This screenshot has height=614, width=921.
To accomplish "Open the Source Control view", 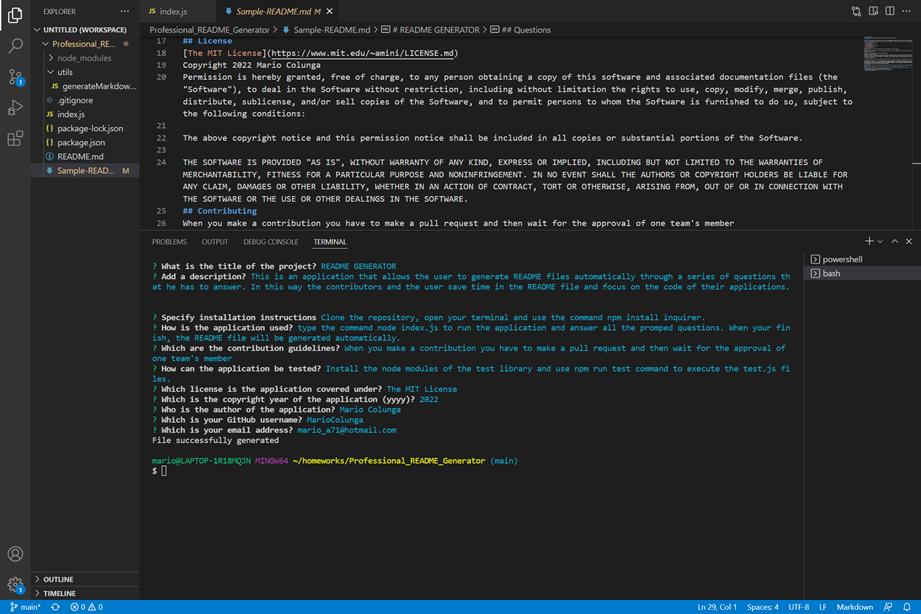I will (x=13, y=78).
